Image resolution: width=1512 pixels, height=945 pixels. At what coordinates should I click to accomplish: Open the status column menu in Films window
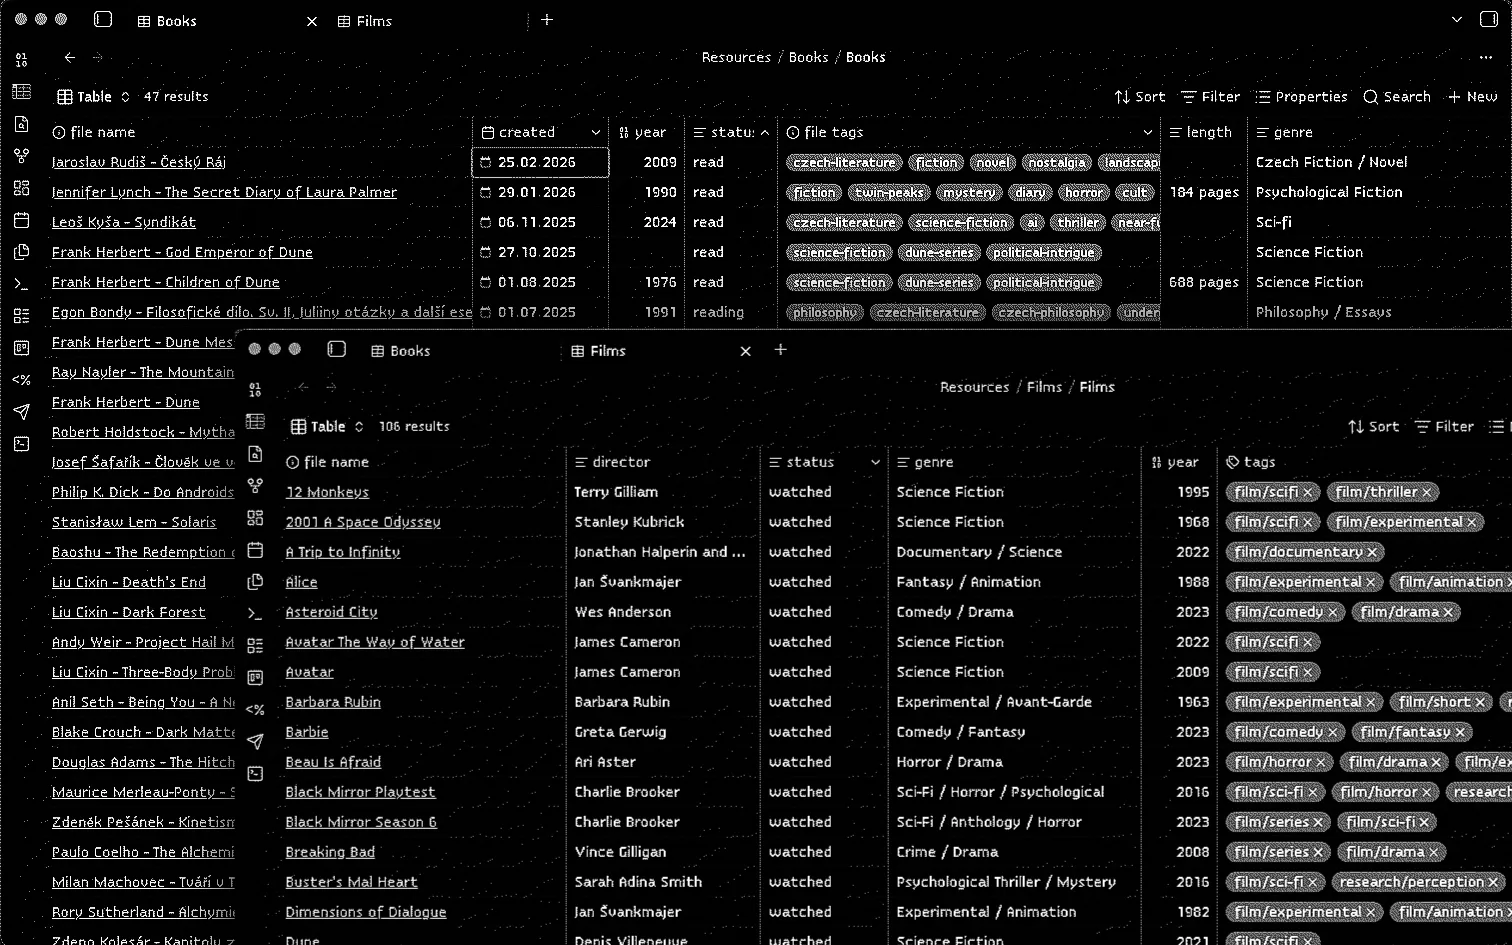coord(875,462)
